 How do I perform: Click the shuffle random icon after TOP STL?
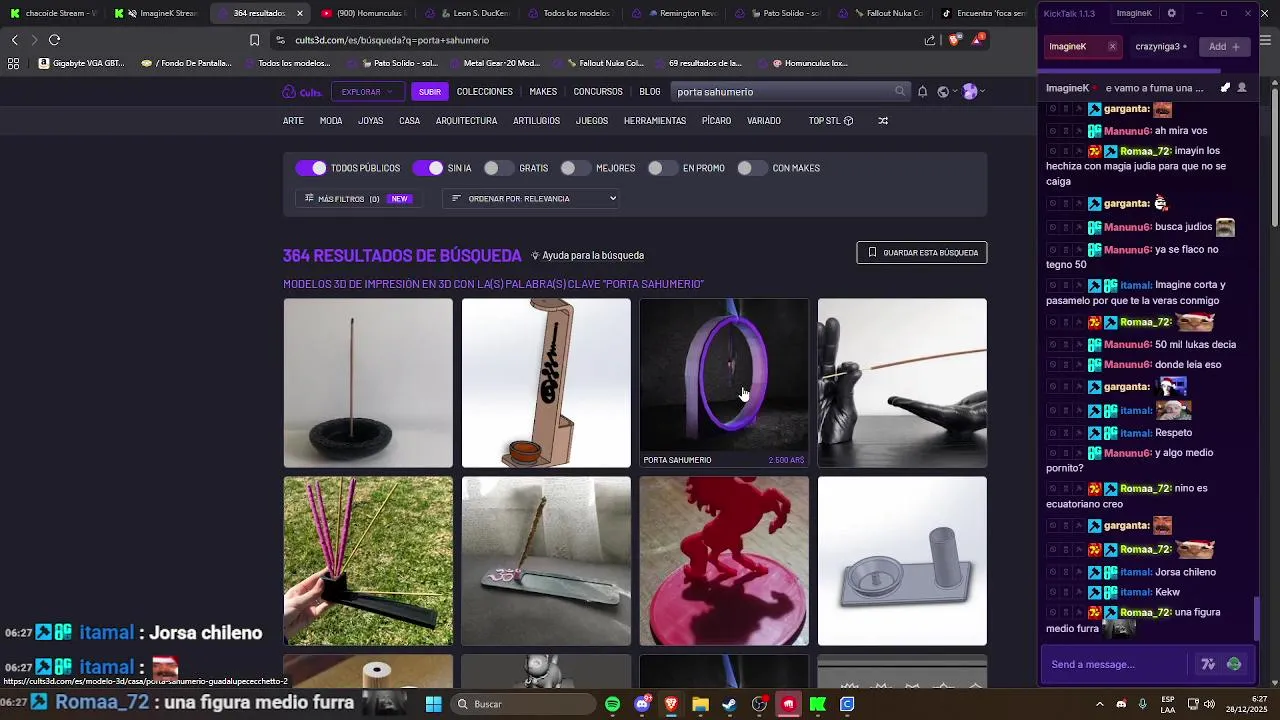(x=883, y=121)
